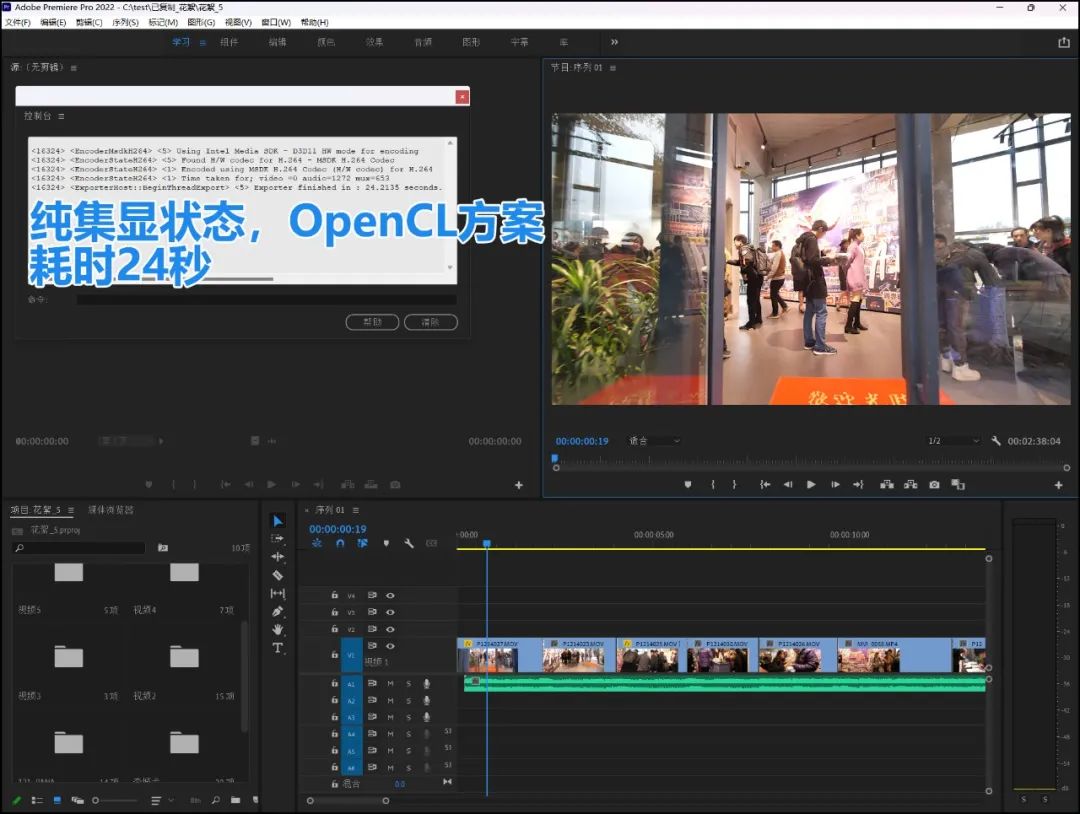This screenshot has width=1080, height=814.
Task: Click the timeline timecode 00:00:00:19 field
Action: [338, 529]
